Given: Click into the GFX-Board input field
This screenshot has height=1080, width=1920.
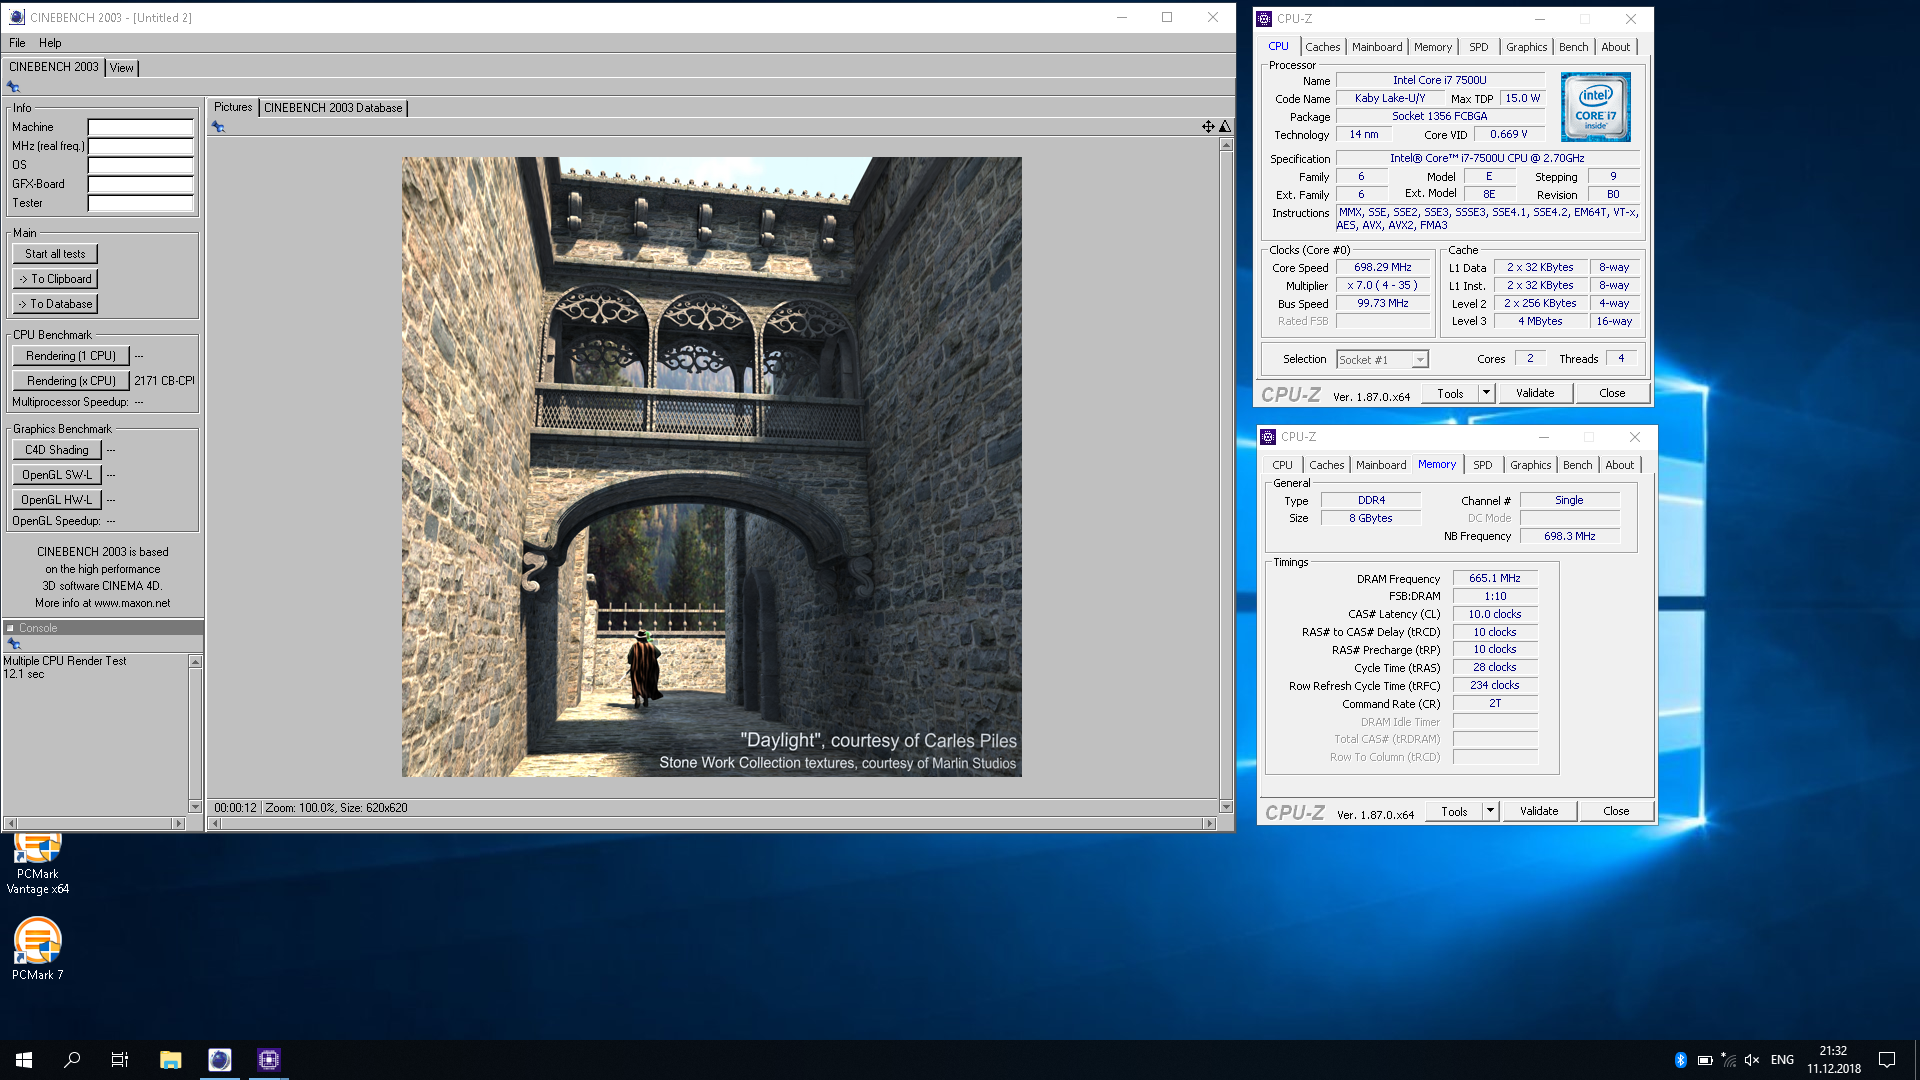Looking at the screenshot, I should 141,184.
